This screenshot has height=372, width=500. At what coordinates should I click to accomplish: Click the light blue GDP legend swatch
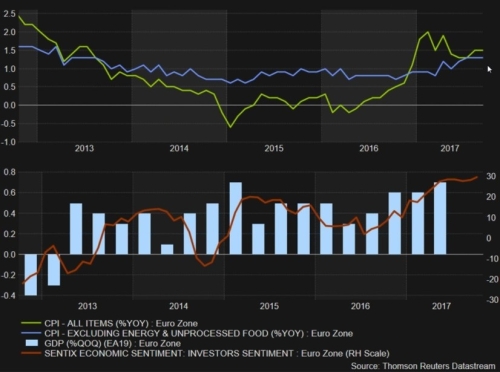32,343
